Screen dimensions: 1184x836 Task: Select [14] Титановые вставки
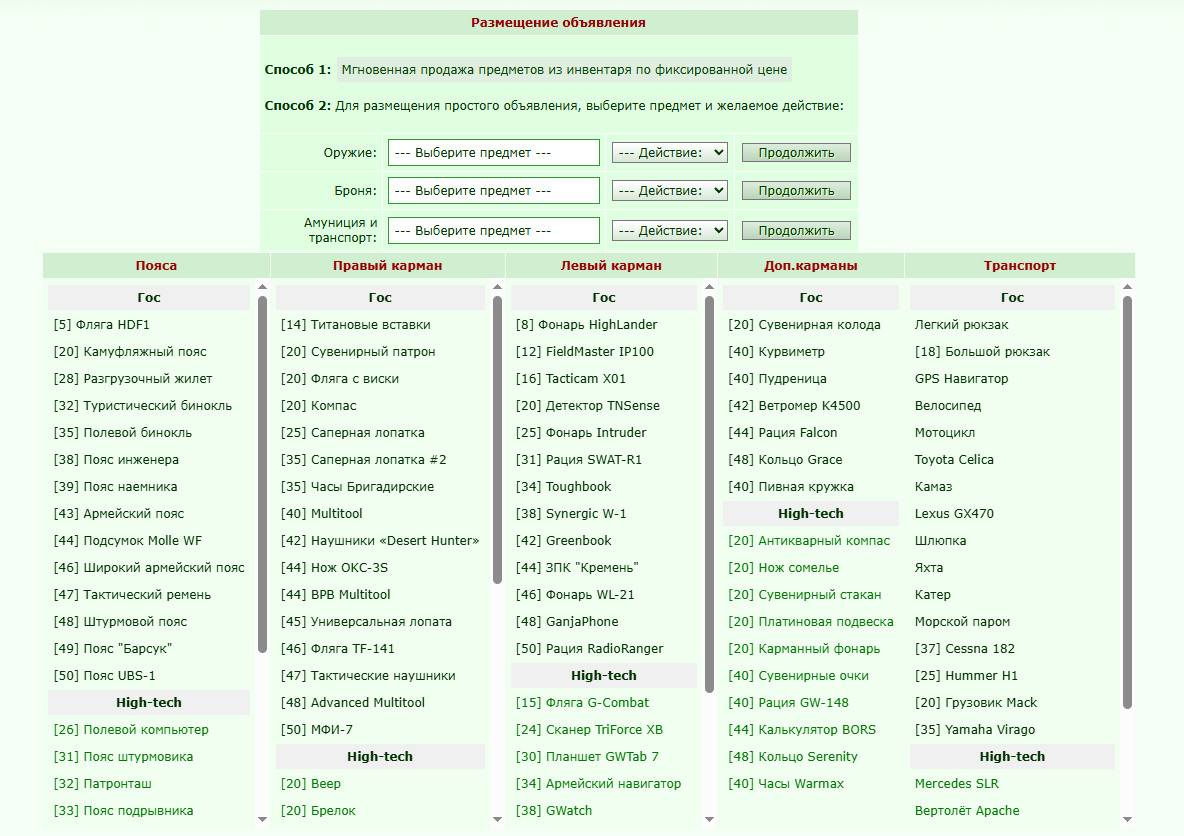pos(356,325)
